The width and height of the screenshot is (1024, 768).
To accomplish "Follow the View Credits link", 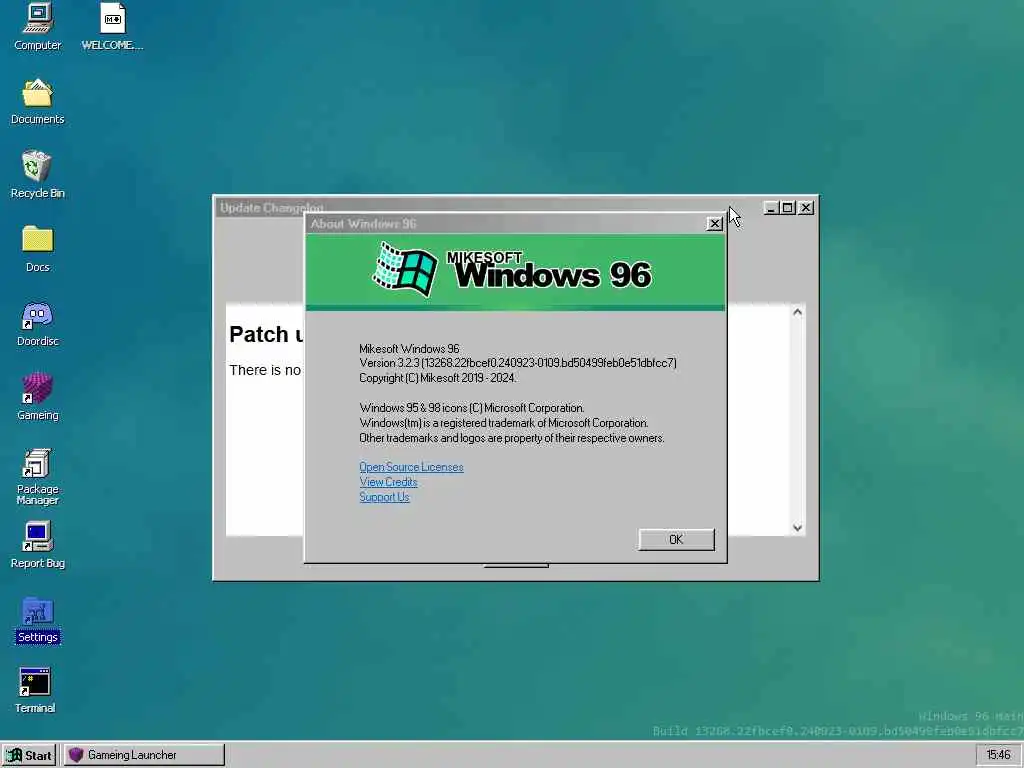I will 388,482.
